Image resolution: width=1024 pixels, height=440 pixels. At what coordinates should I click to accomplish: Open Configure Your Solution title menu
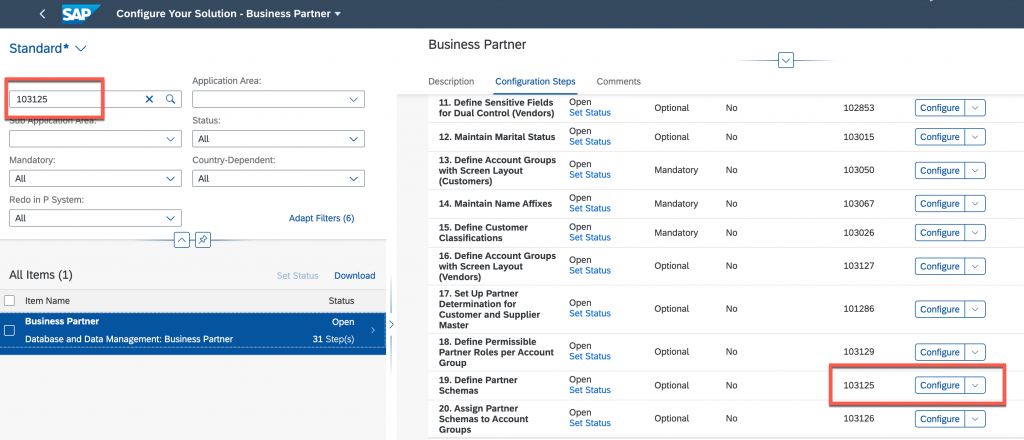point(229,14)
